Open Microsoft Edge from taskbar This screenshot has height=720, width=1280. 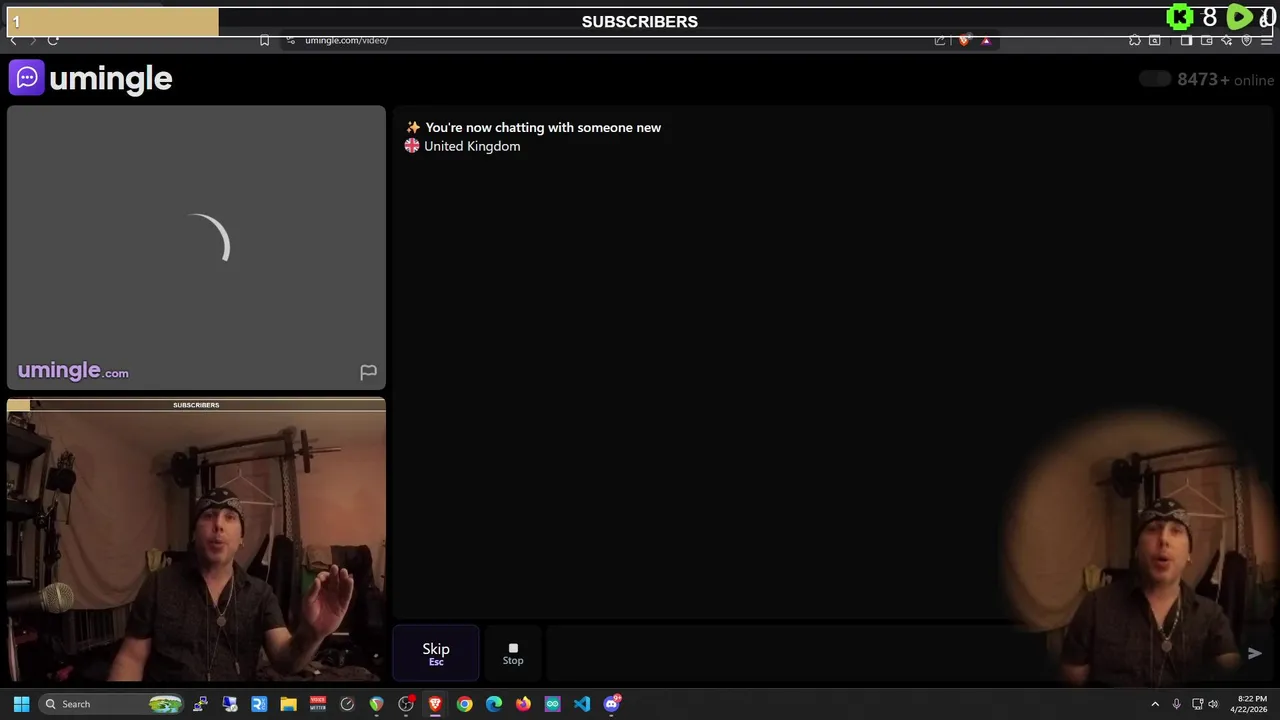(x=494, y=704)
